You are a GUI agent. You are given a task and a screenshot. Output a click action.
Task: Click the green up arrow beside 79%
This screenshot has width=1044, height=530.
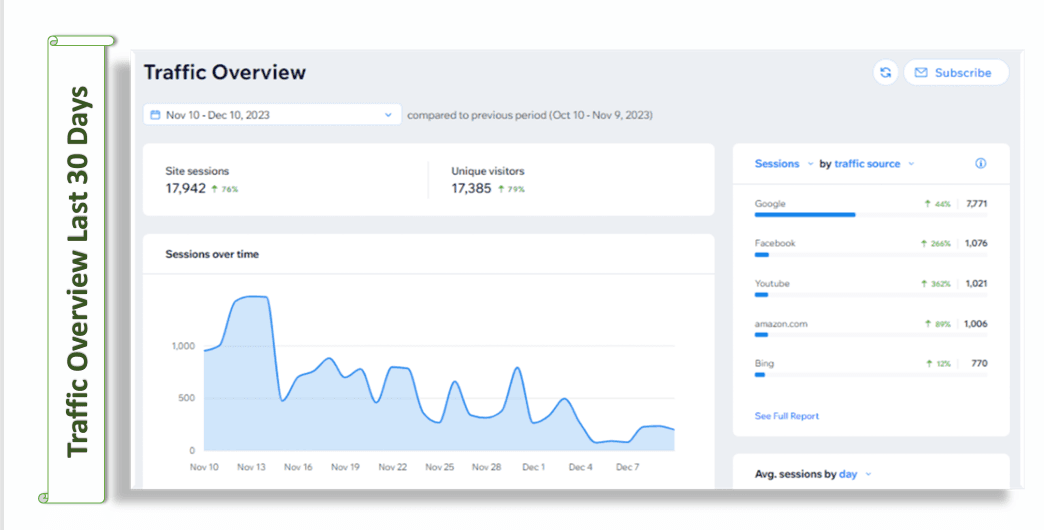click(x=501, y=189)
